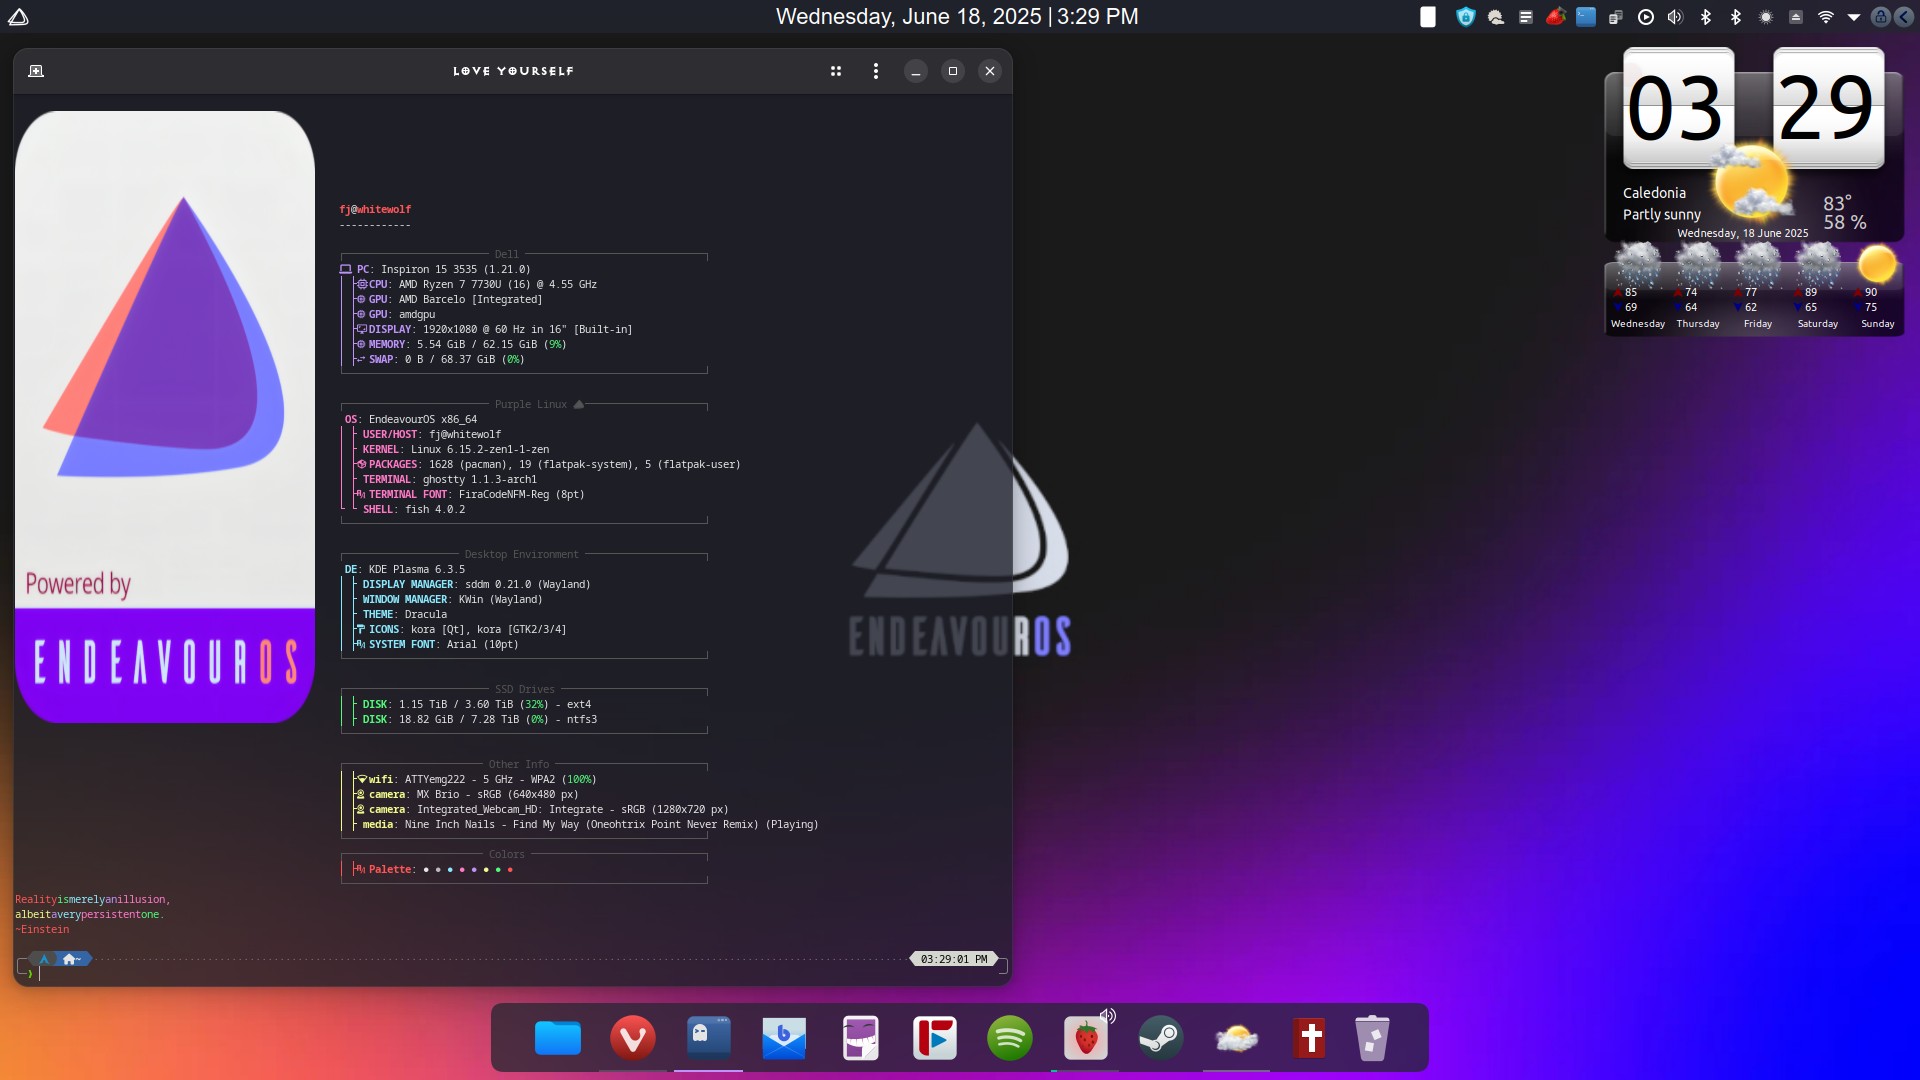Open the blue file manager folder in dock

point(558,1037)
